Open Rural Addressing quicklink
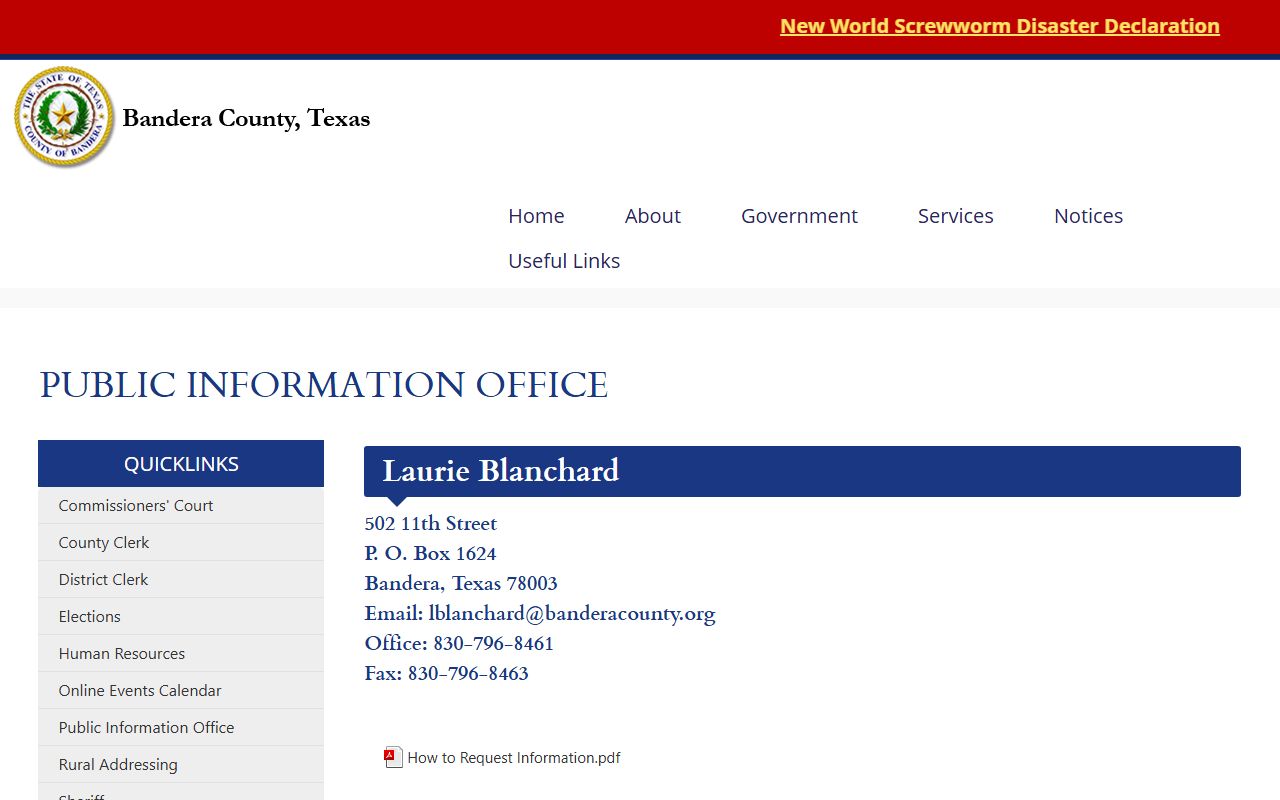Screen dimensions: 1280x800 click(181, 764)
